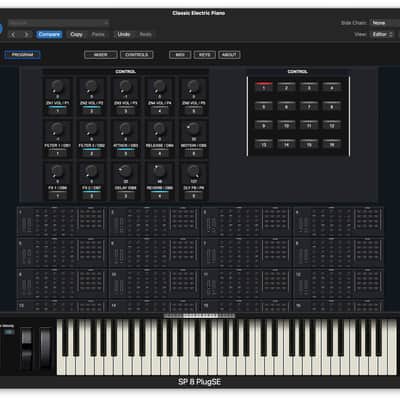
Task: Select the zone 10 overview thumbnail
Action: tap(154, 284)
